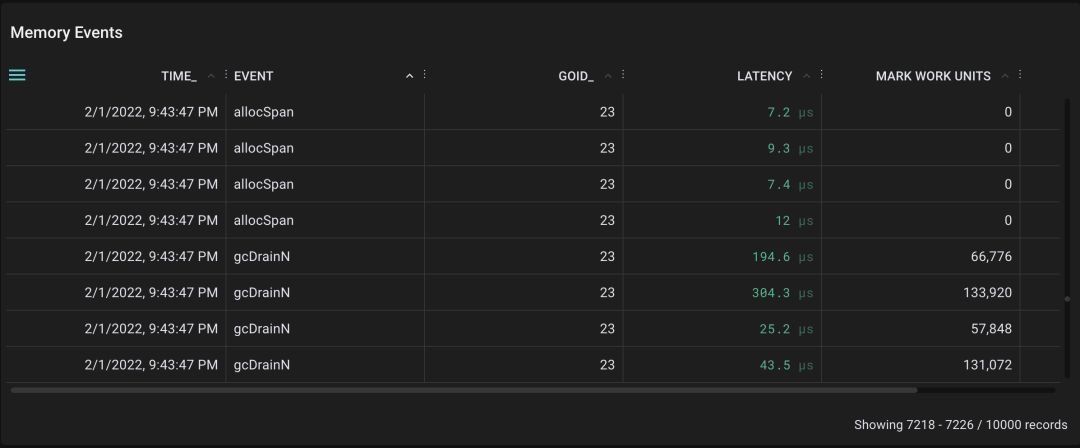Click sort arrow beside LATENCY header
This screenshot has width=1080, height=448.
click(x=806, y=76)
